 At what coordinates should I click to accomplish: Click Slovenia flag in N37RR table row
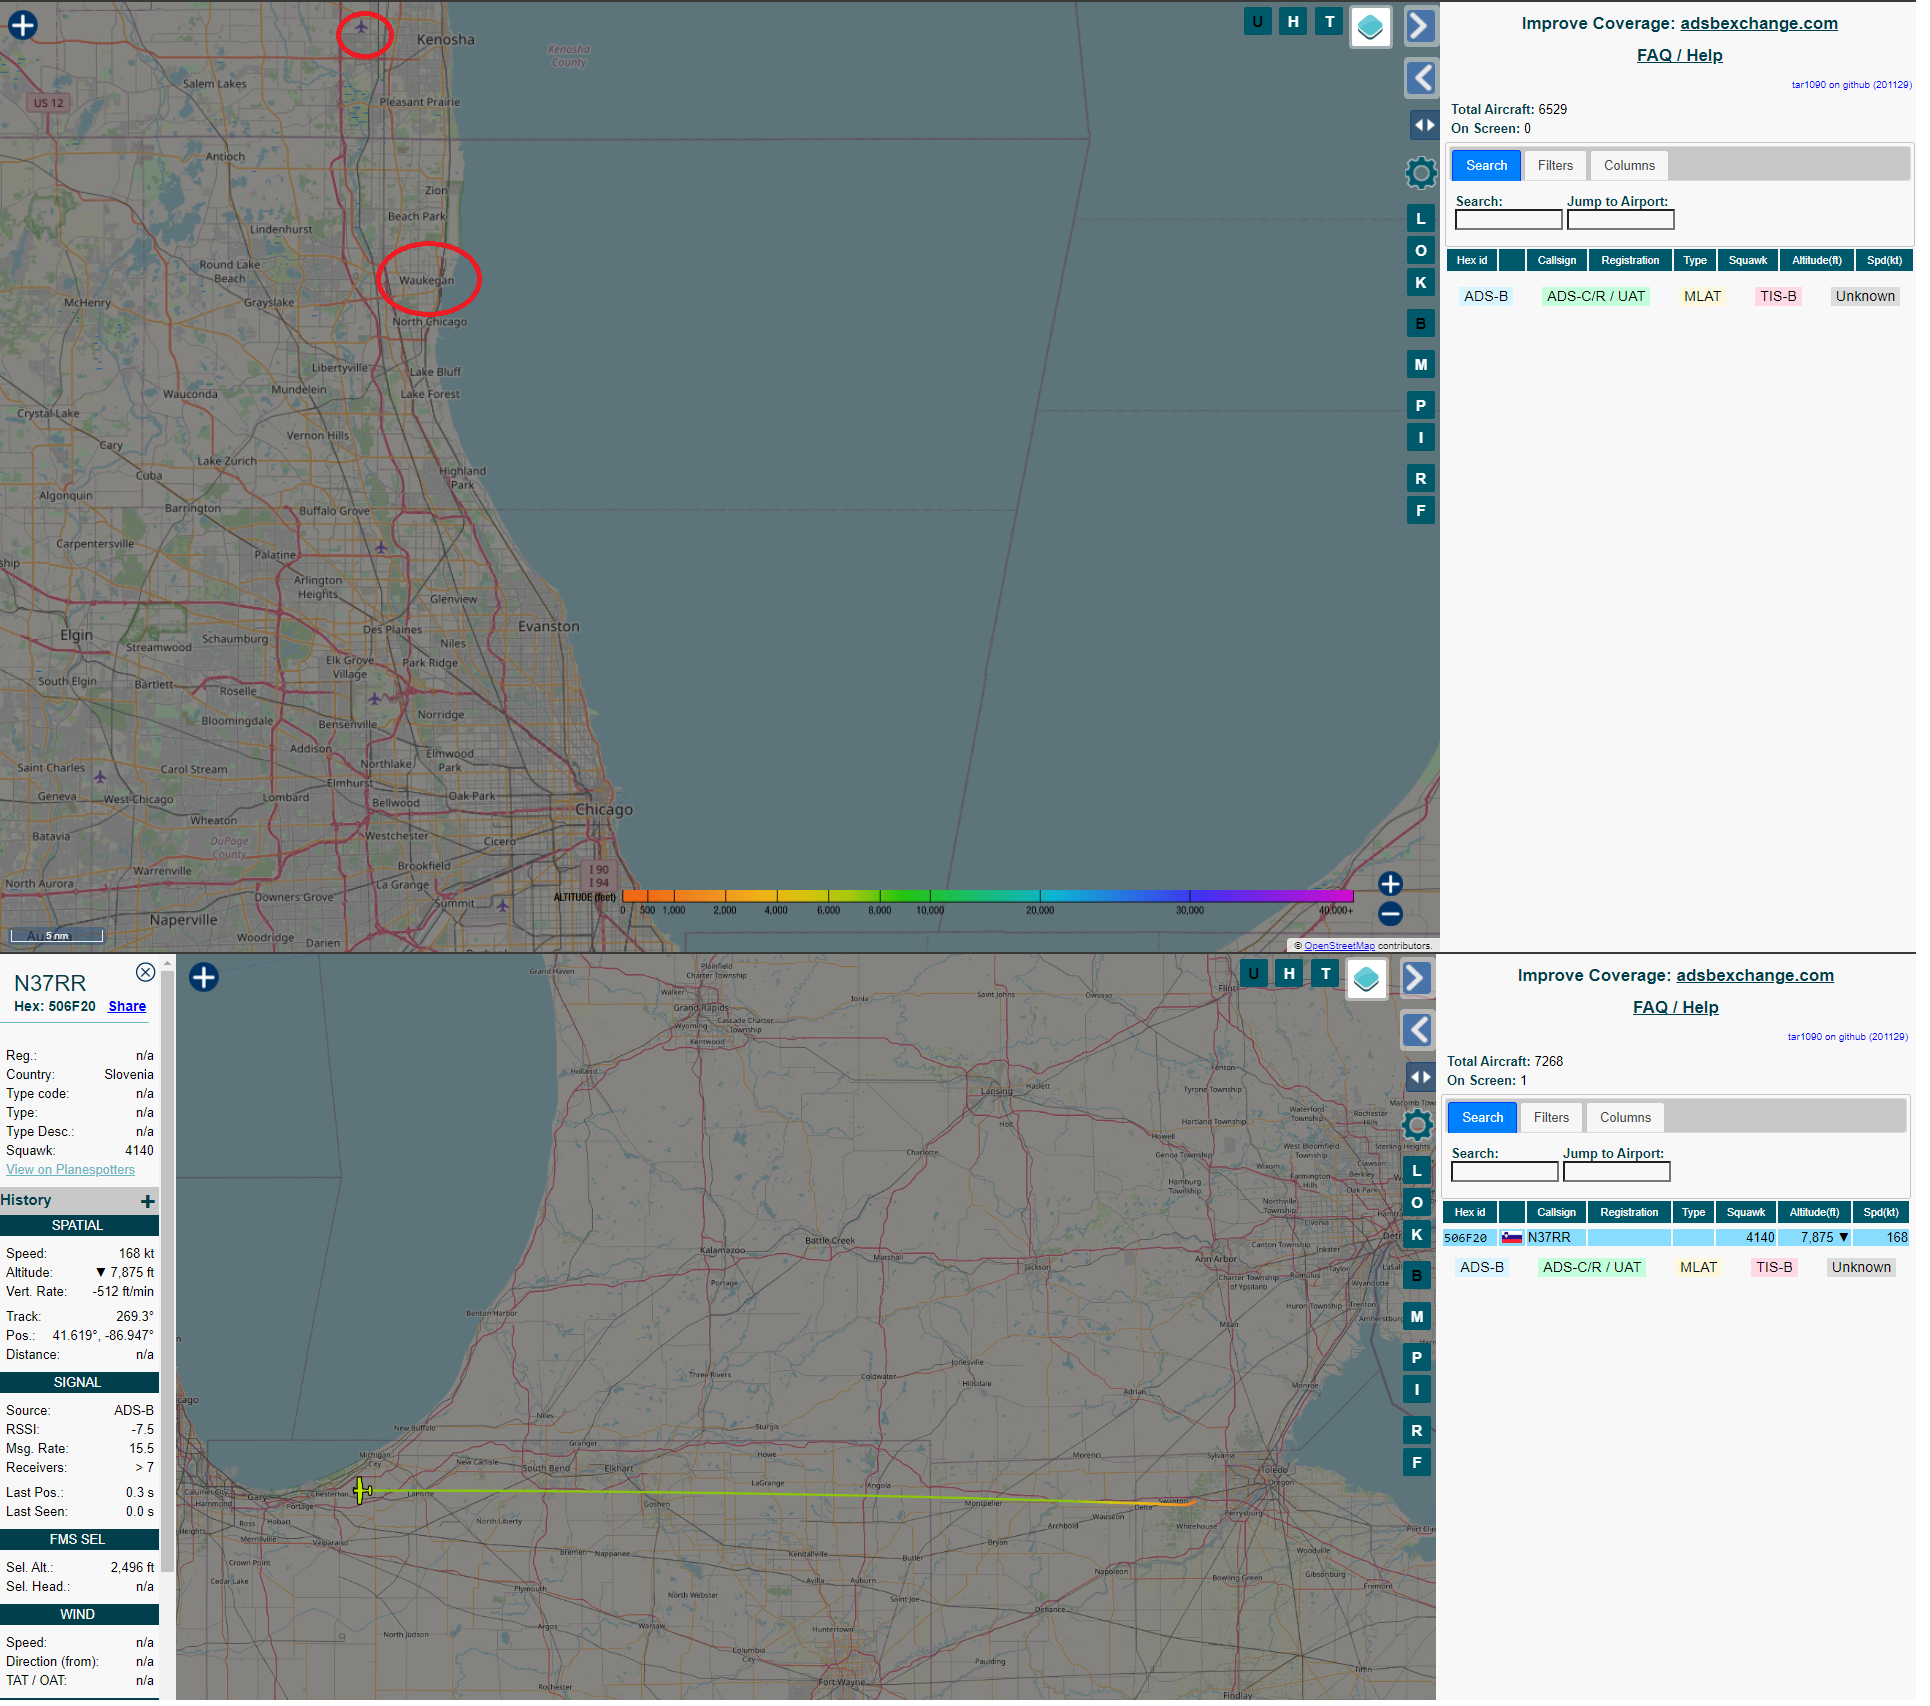click(x=1513, y=1239)
